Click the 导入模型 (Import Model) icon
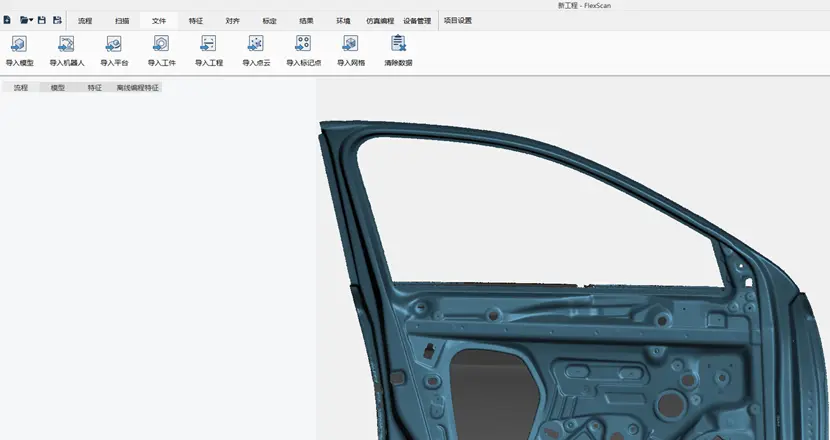This screenshot has width=830, height=440. click(x=19, y=45)
